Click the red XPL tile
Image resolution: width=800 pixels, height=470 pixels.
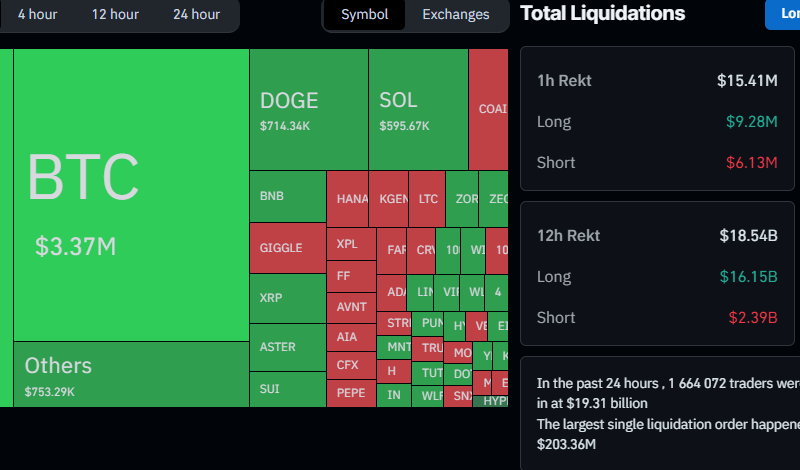351,244
